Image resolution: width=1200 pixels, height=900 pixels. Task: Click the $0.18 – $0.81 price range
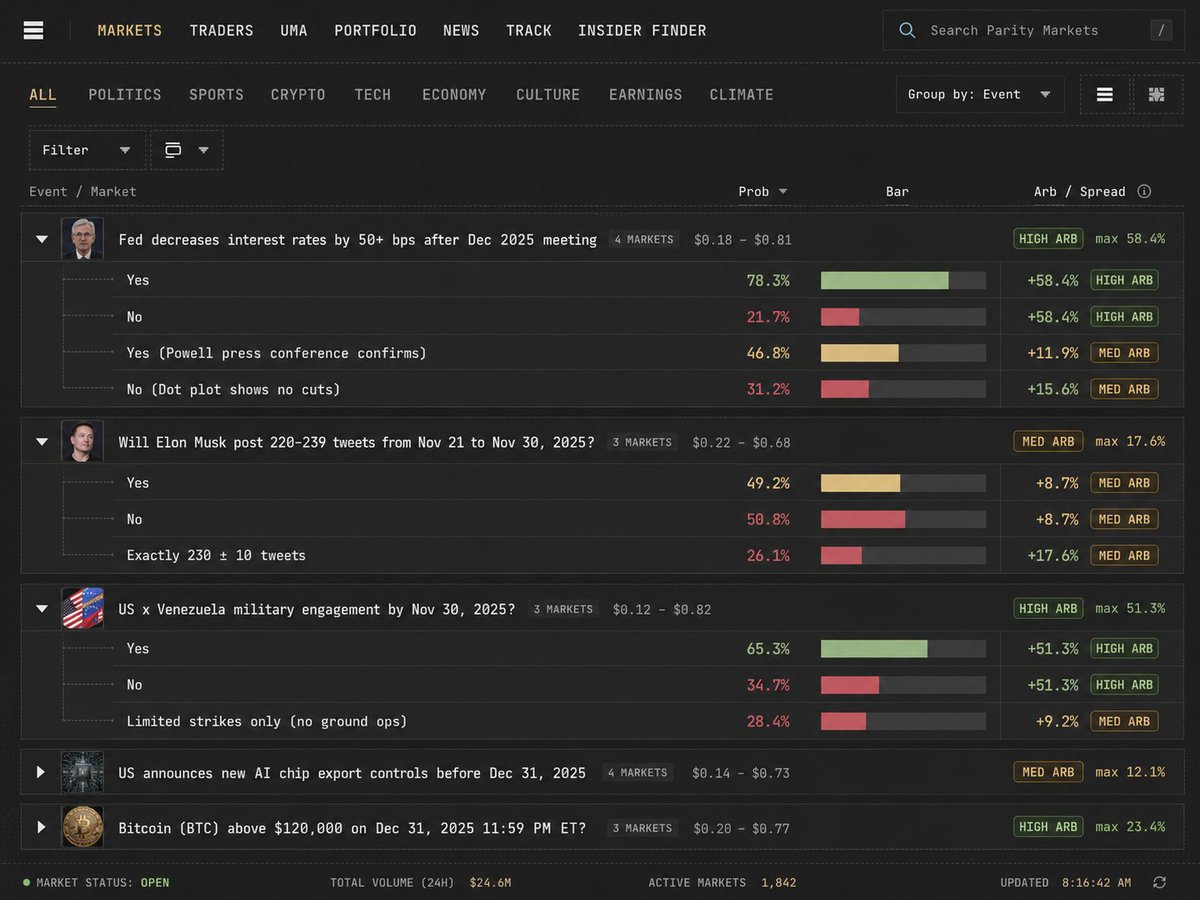tap(743, 239)
